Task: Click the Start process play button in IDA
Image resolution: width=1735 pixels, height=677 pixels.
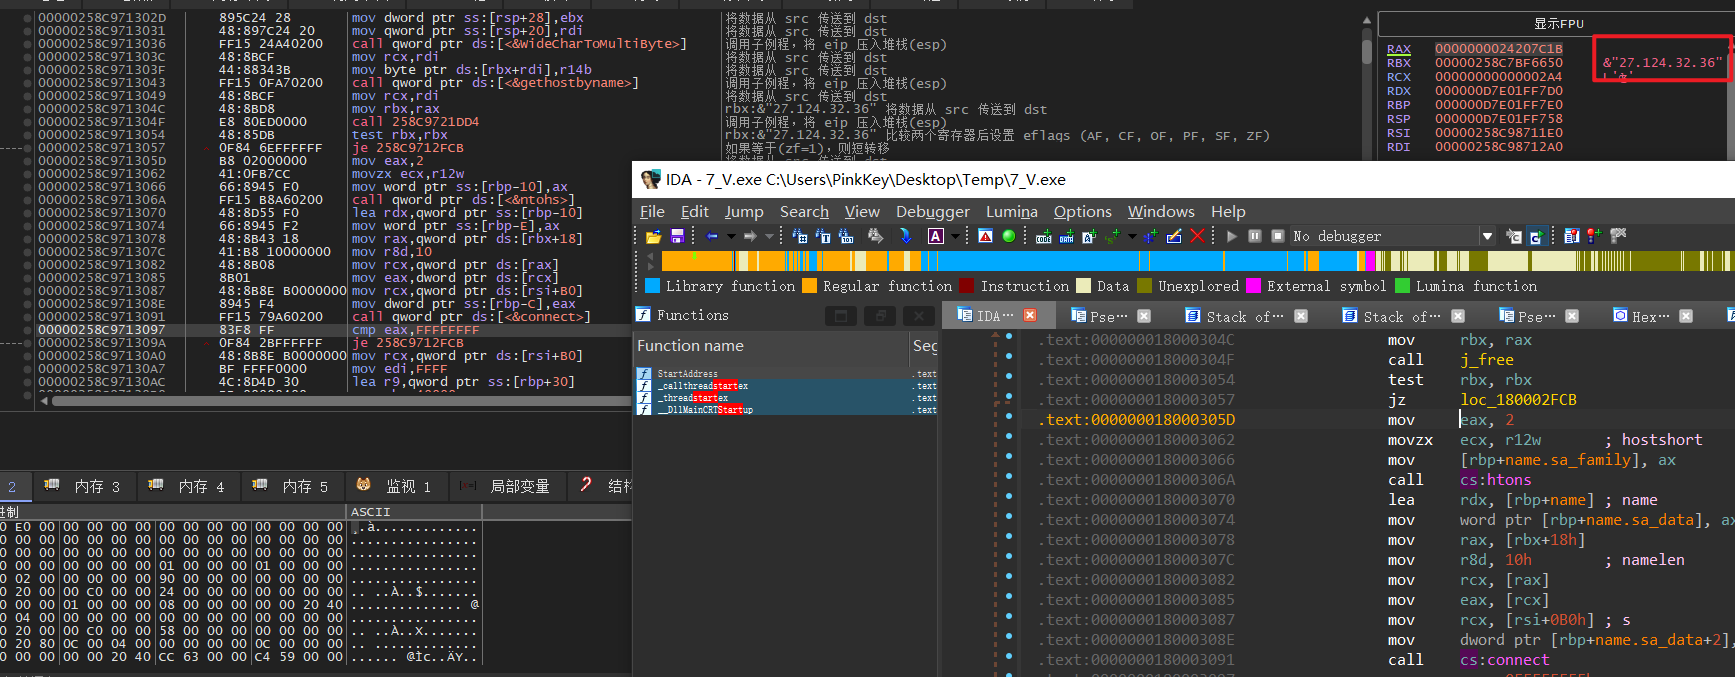Action: [x=1232, y=236]
